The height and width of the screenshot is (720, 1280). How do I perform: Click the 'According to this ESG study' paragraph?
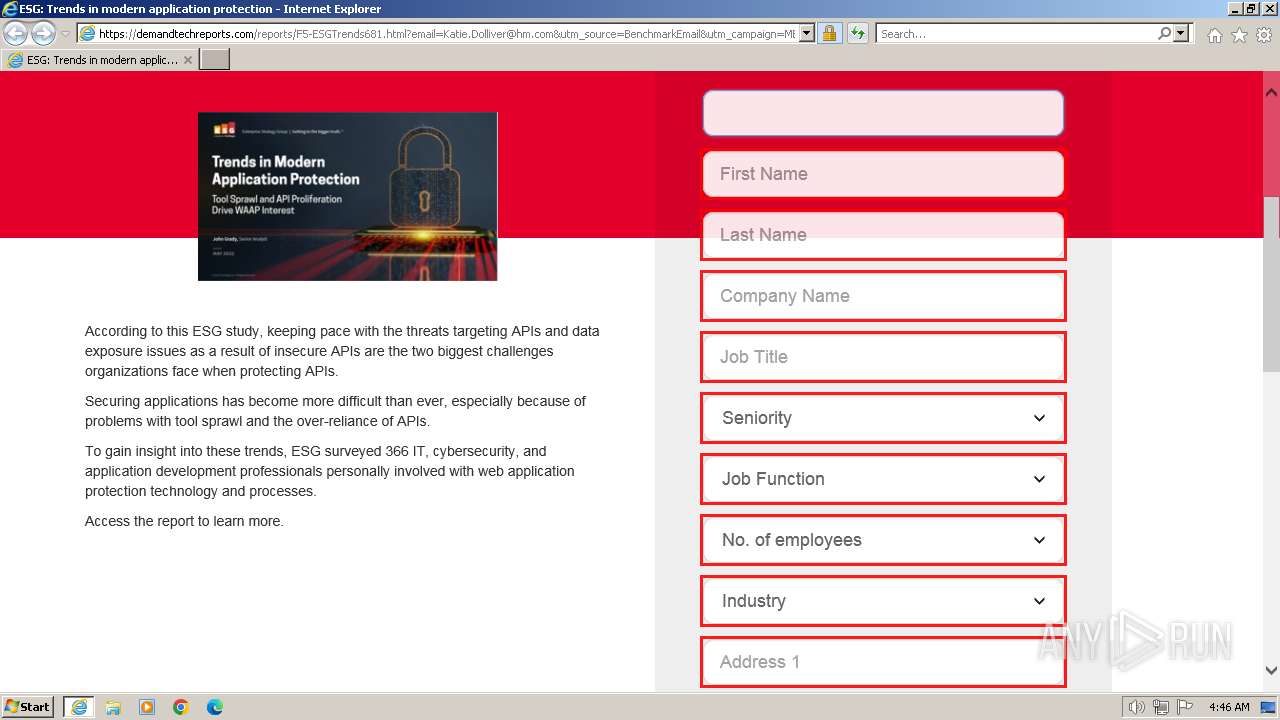point(342,351)
